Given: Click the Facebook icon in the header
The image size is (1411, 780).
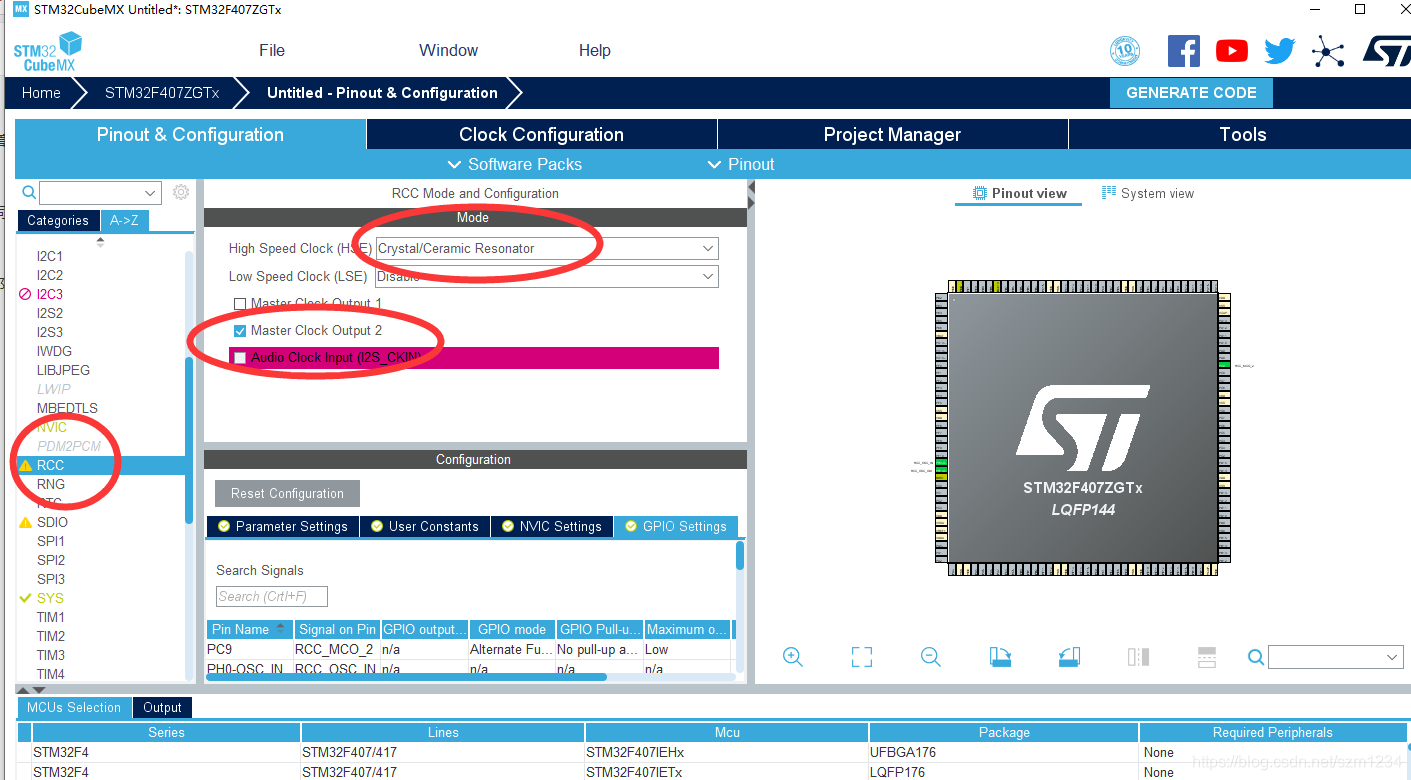Looking at the screenshot, I should (x=1184, y=50).
